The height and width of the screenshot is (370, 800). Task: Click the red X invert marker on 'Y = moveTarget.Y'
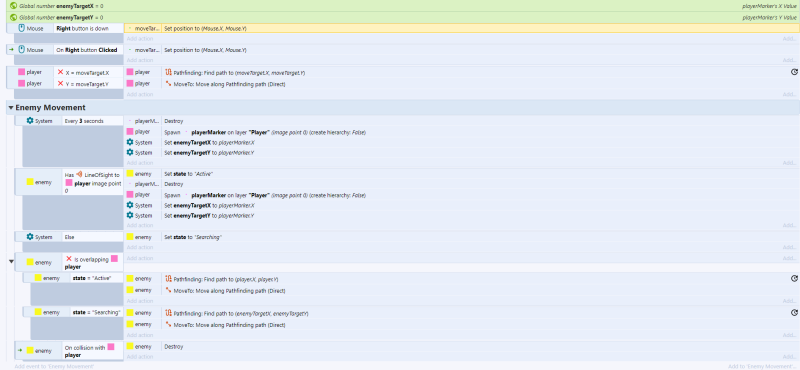tap(61, 84)
